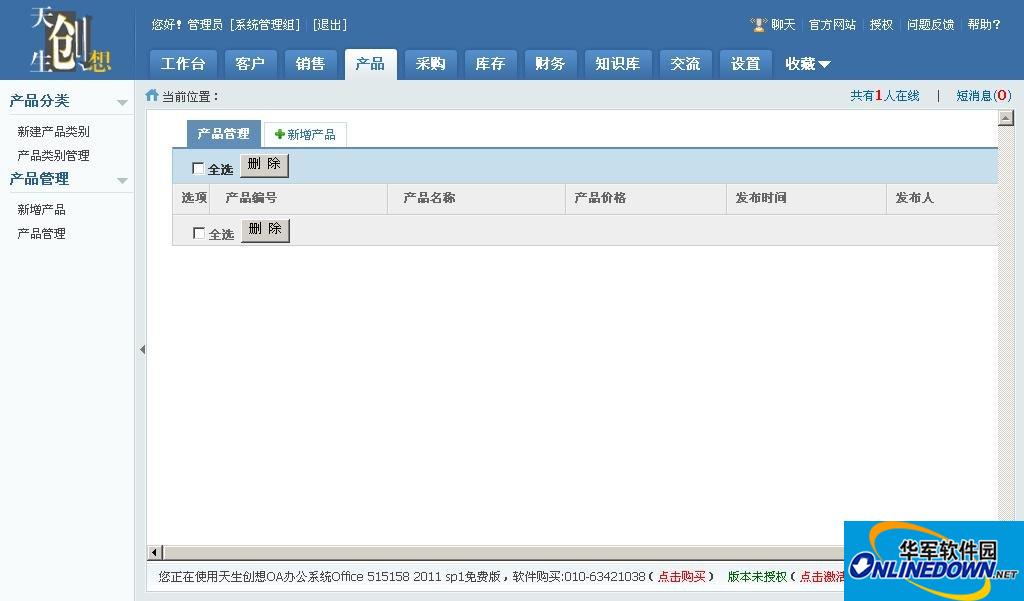Click the green plus add-product icon
1024x601 pixels.
click(280, 134)
